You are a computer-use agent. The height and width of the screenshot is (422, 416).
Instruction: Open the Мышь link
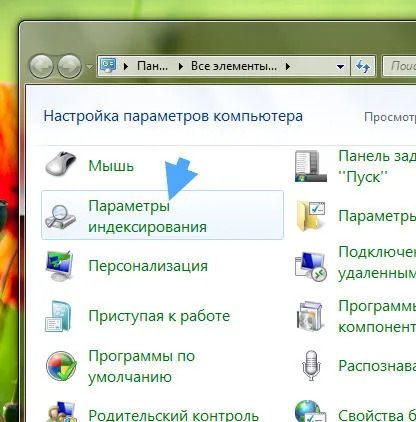click(x=111, y=166)
